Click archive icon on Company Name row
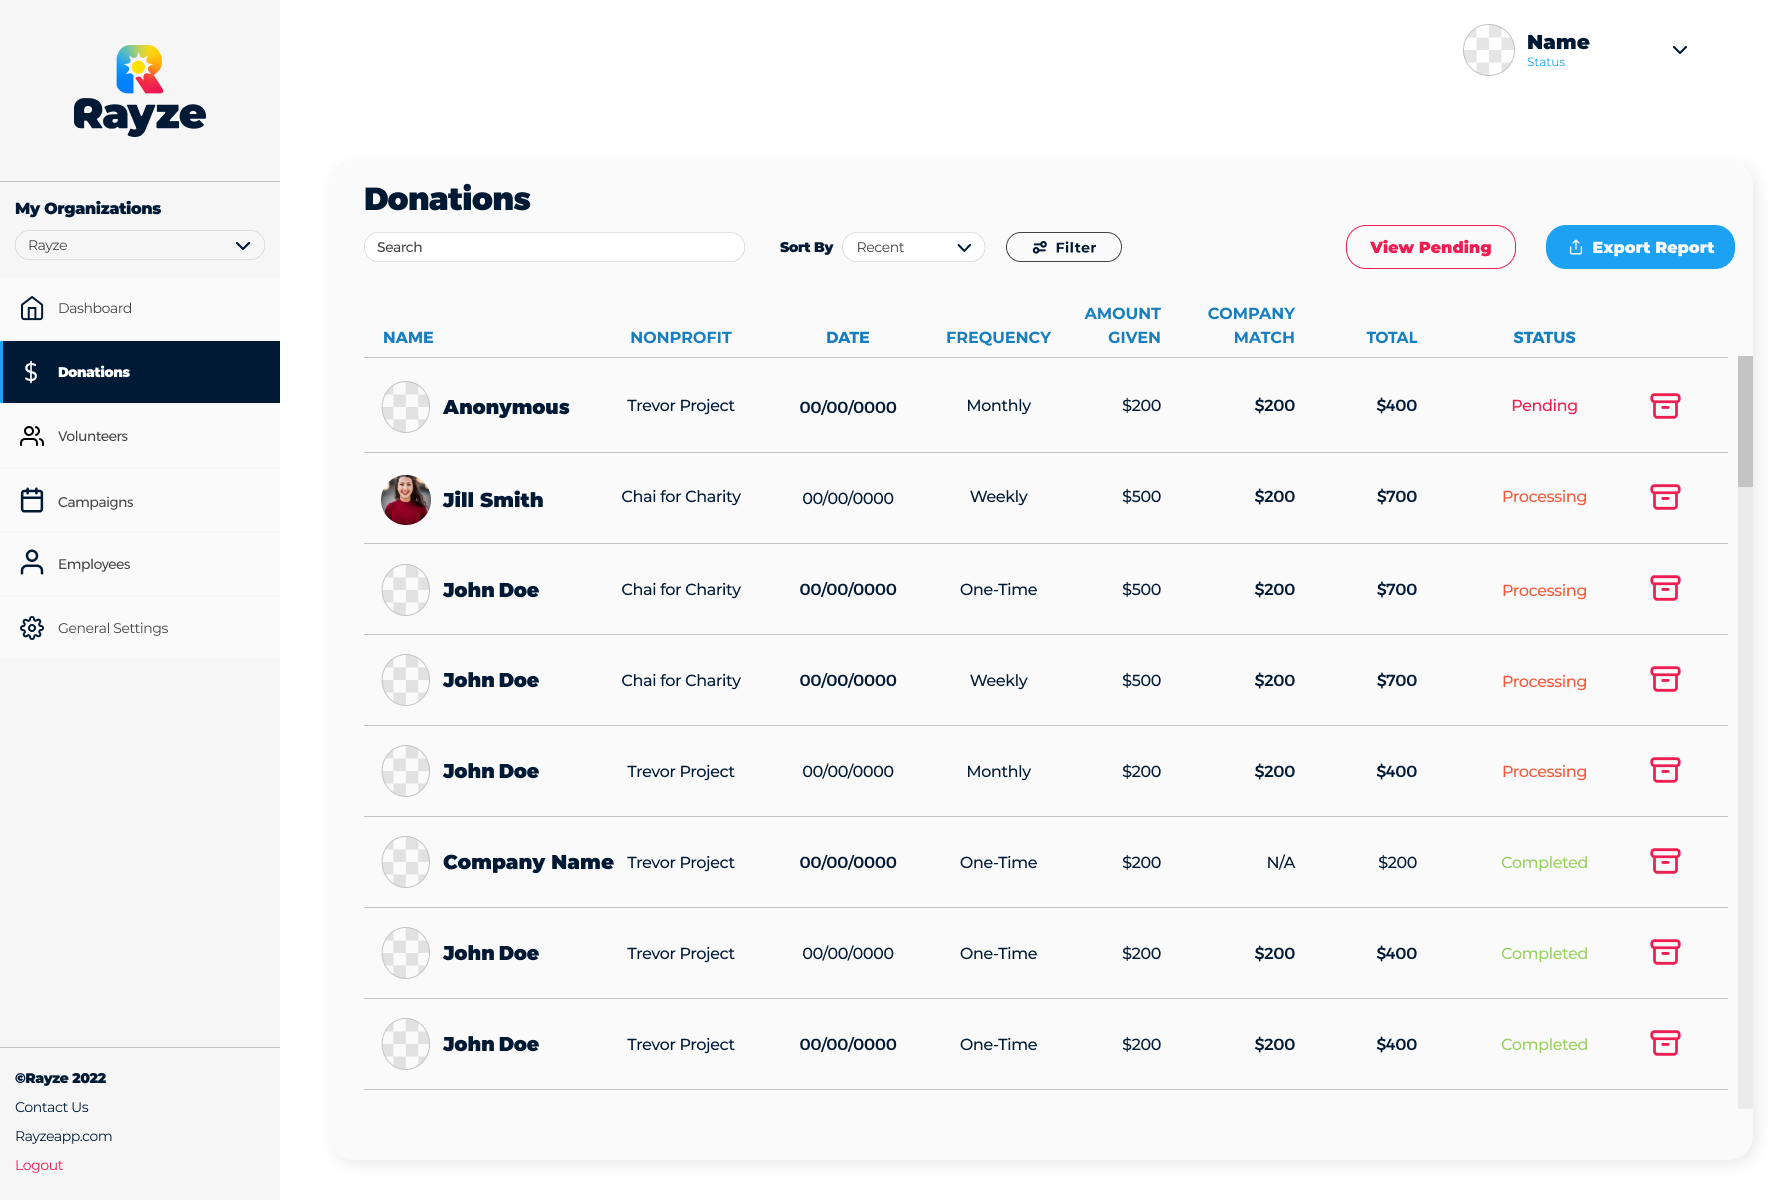This screenshot has height=1200, width=1792. (1665, 861)
